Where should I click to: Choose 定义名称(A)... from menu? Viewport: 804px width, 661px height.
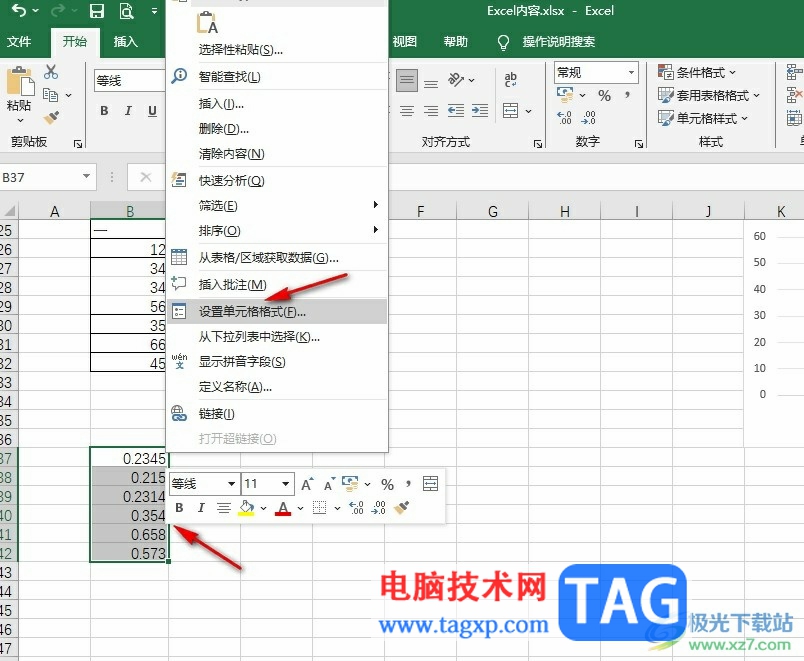click(277, 387)
